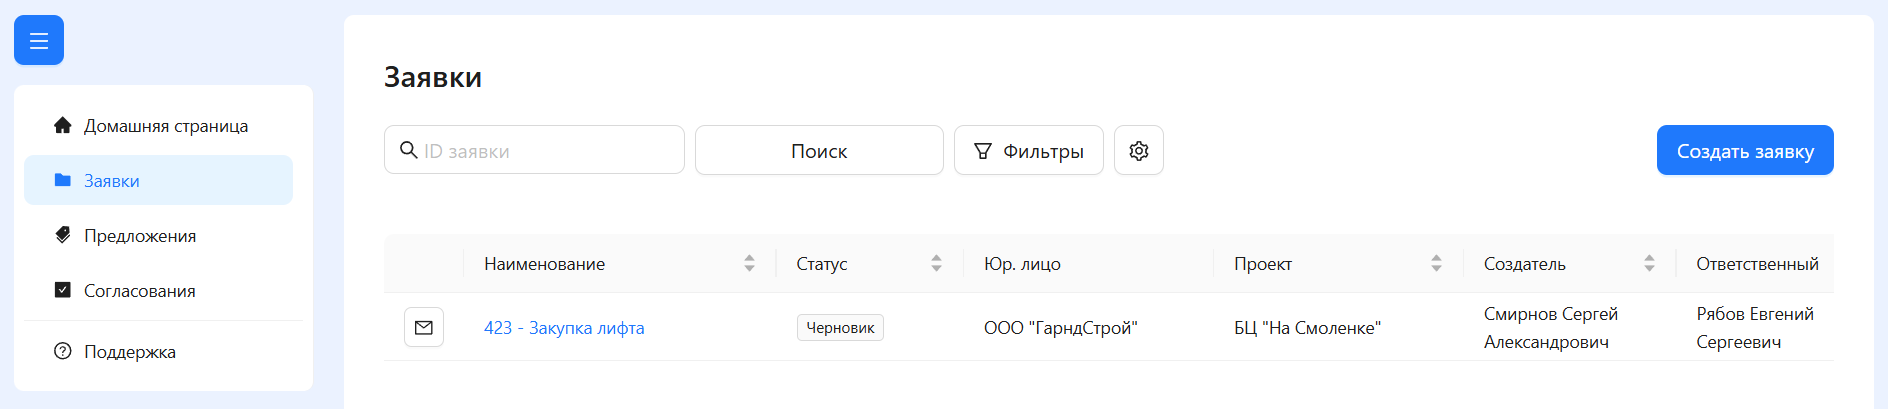The height and width of the screenshot is (409, 1888).
Task: Click the Поиск button
Action: pos(819,150)
